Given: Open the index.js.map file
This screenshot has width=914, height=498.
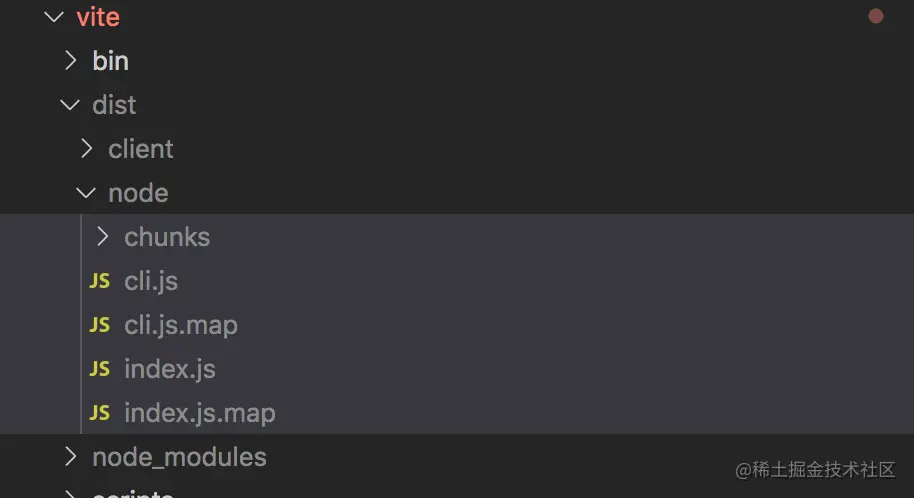Looking at the screenshot, I should click(x=200, y=413).
